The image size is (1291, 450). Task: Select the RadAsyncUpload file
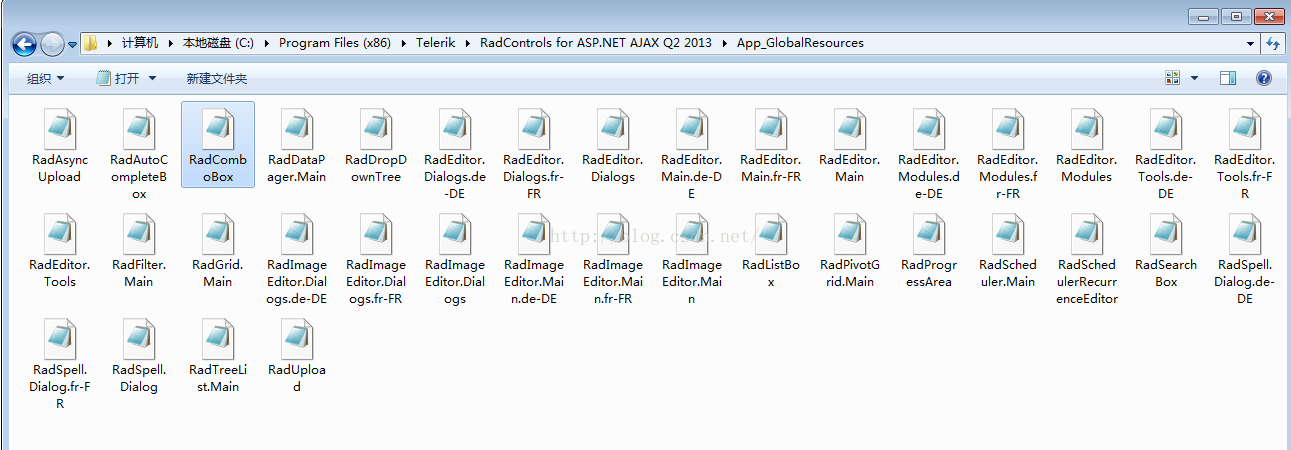click(59, 145)
